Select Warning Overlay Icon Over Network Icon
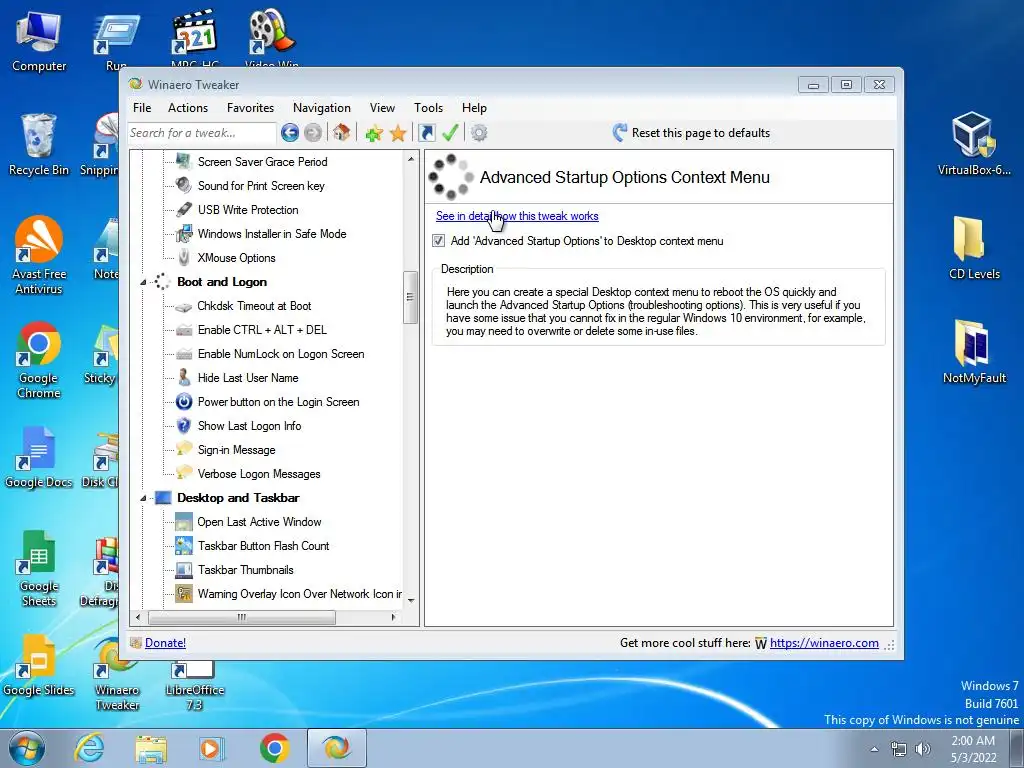 pyautogui.click(x=300, y=594)
